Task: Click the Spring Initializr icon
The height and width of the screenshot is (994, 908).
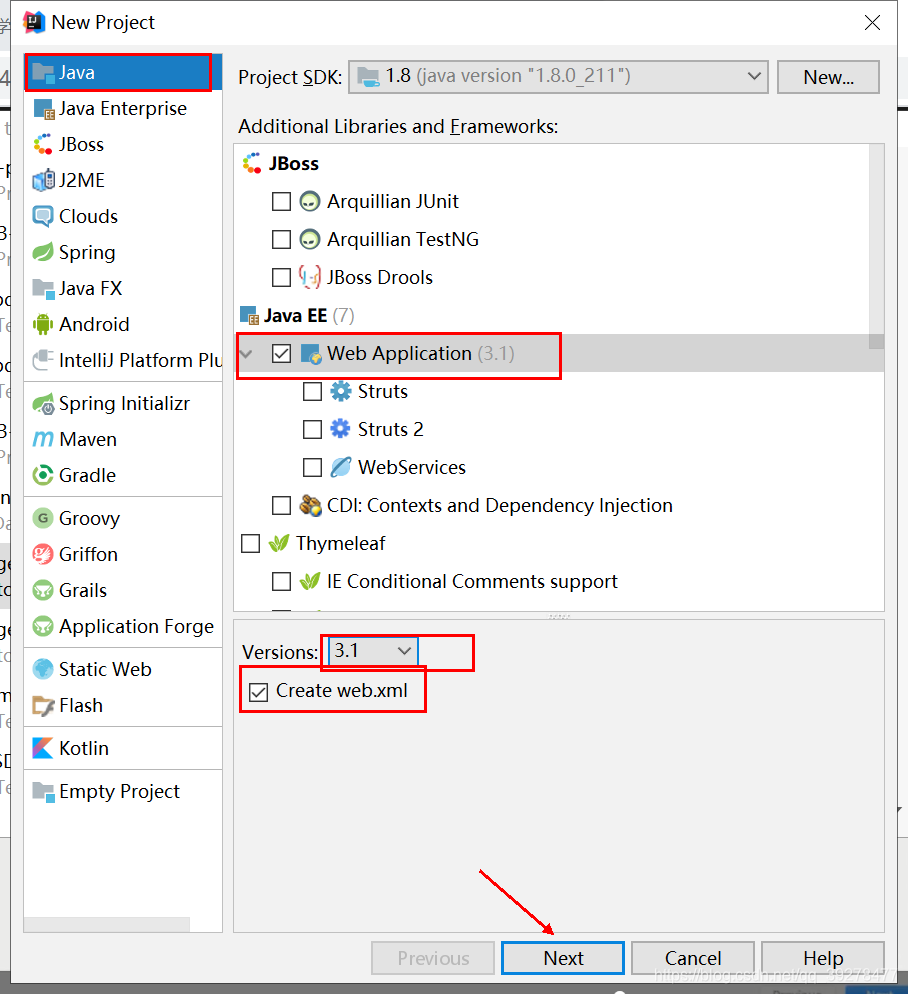Action: click(43, 404)
